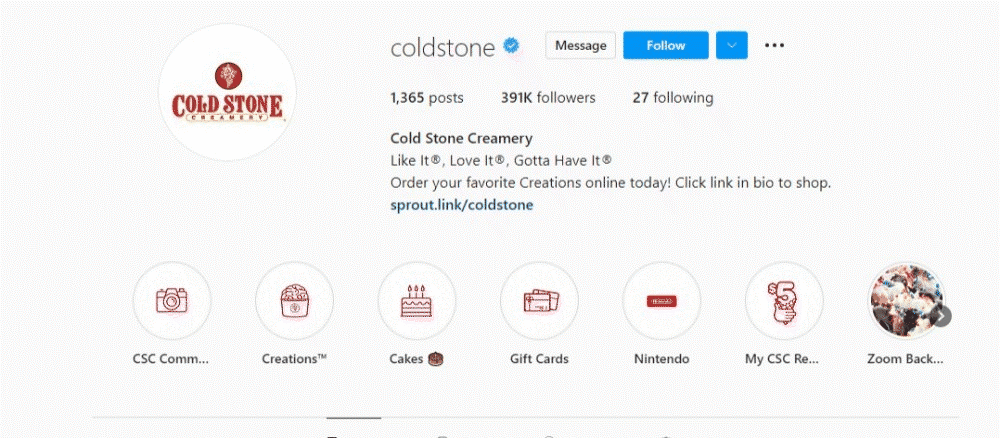Open the three-dot more options menu

(x=774, y=45)
